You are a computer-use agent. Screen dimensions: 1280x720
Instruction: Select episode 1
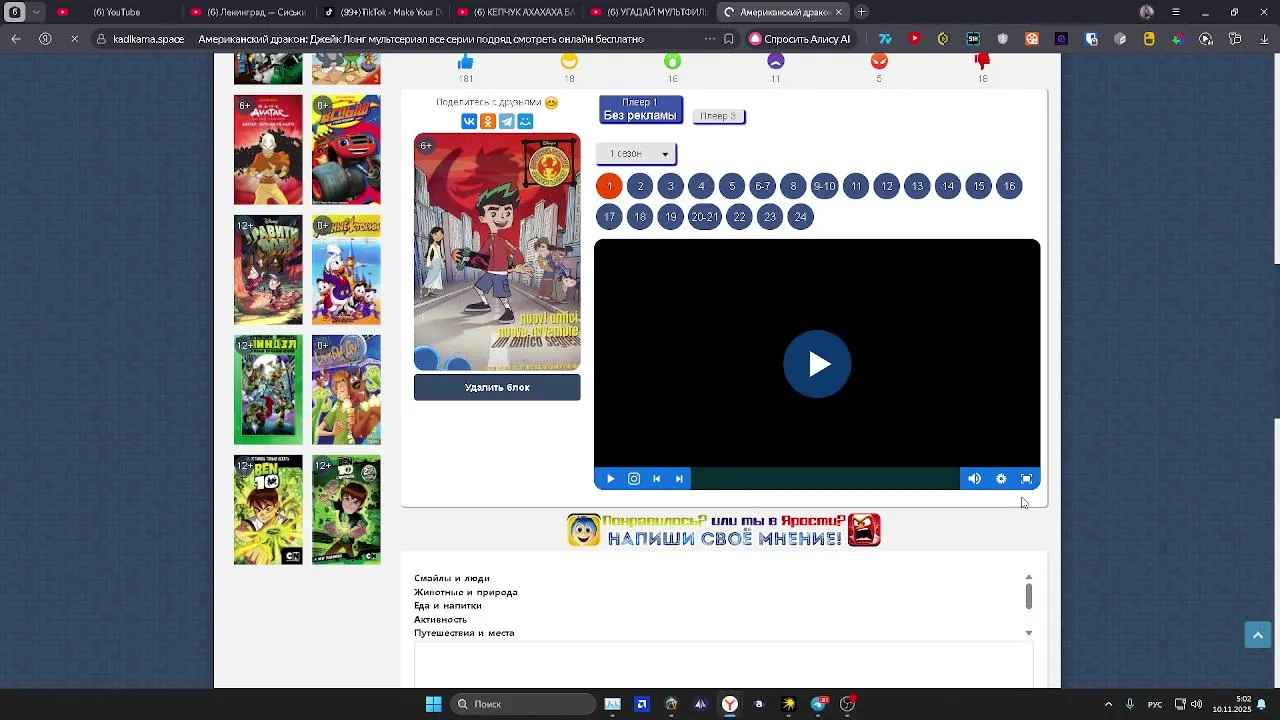609,186
